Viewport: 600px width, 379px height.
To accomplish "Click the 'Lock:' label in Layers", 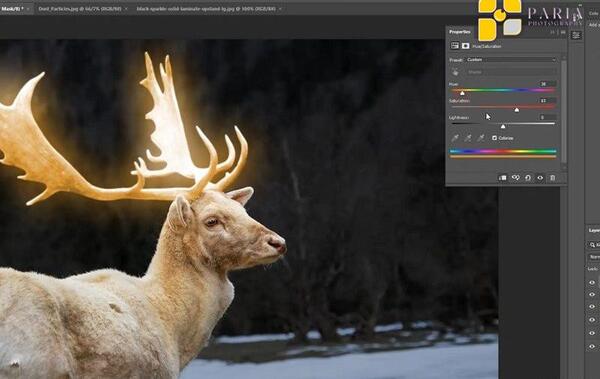I will coord(592,269).
